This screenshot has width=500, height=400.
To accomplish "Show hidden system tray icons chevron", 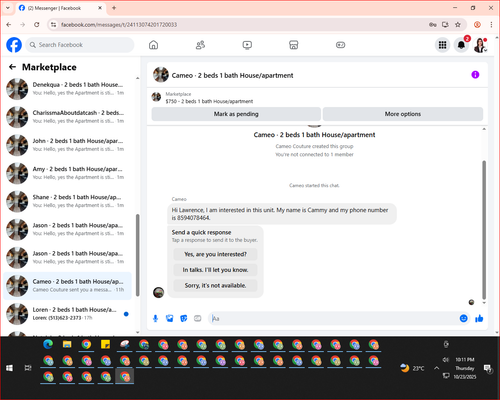I will (436, 368).
